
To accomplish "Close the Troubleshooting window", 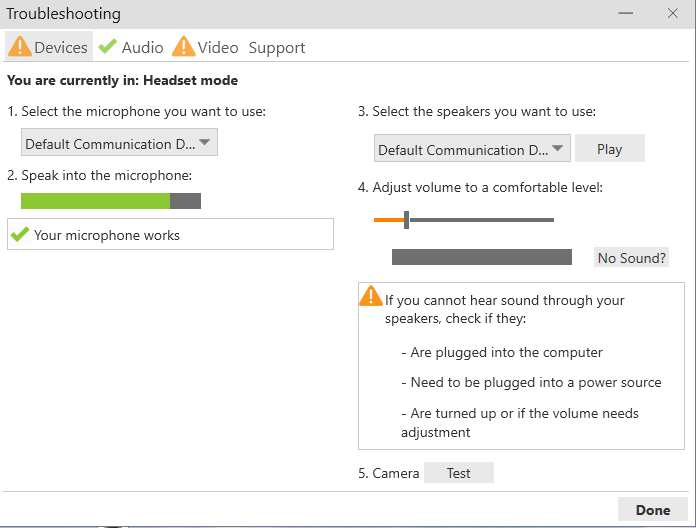I will point(673,14).
